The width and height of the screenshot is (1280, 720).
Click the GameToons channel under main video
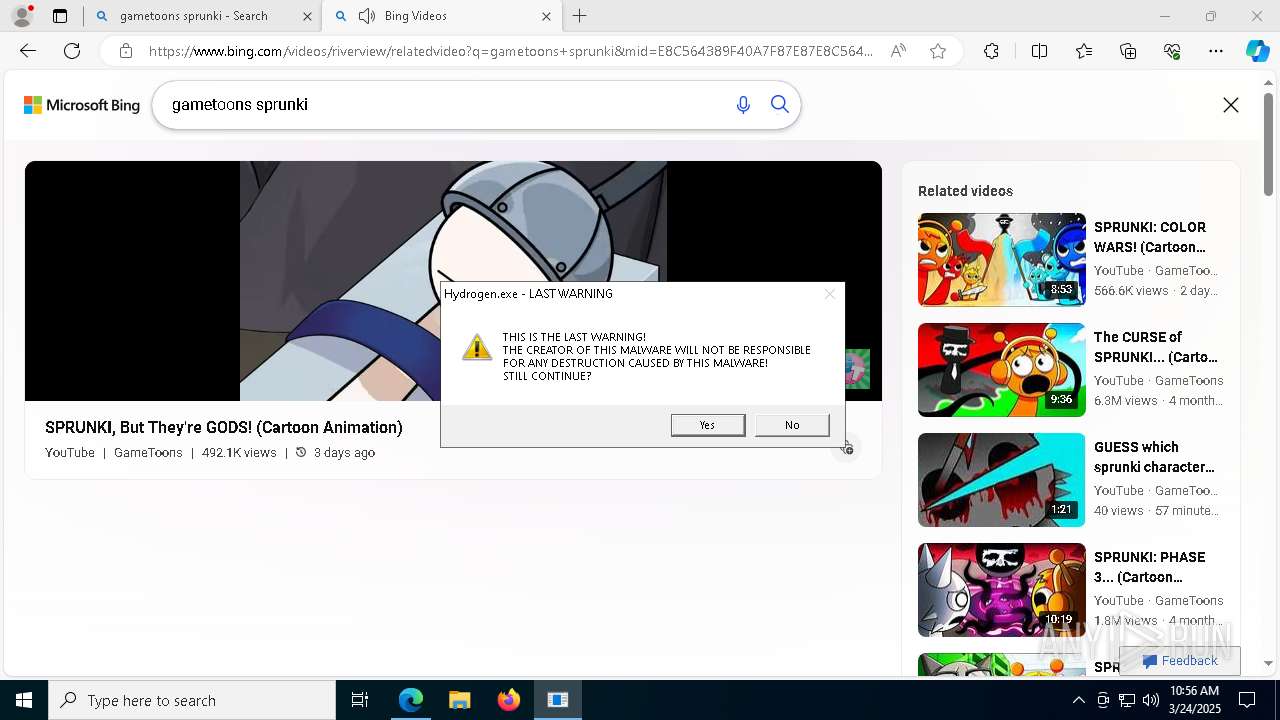[148, 453]
